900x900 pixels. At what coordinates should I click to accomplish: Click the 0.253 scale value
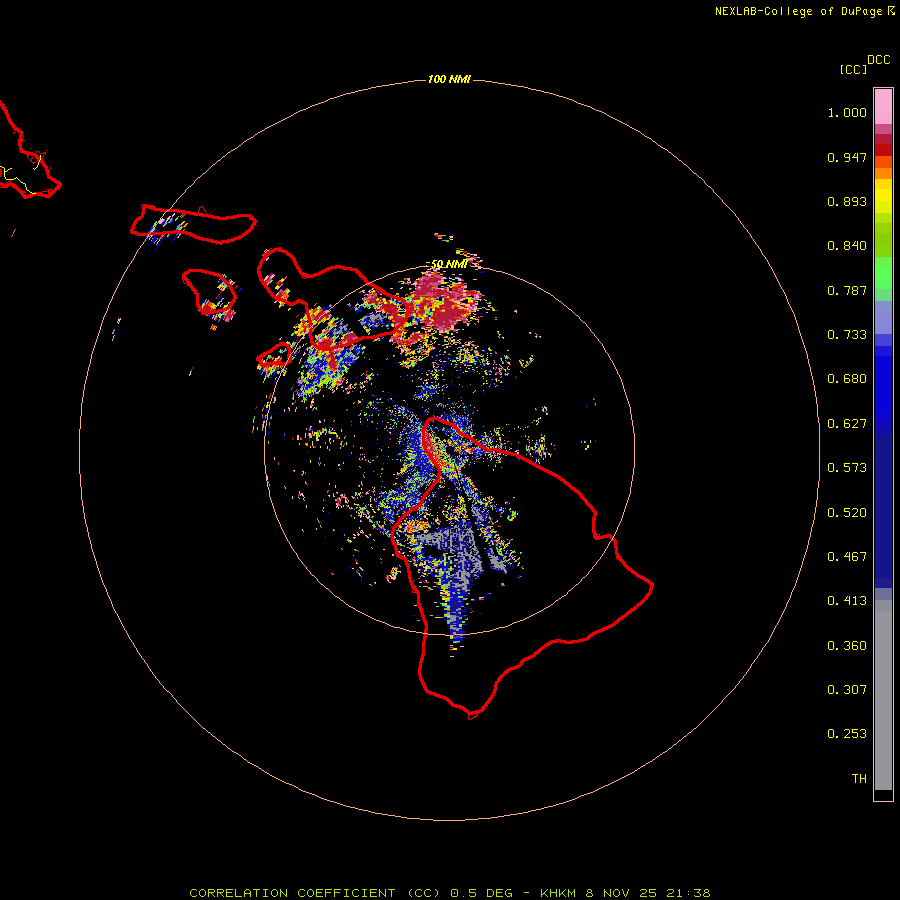pos(847,734)
